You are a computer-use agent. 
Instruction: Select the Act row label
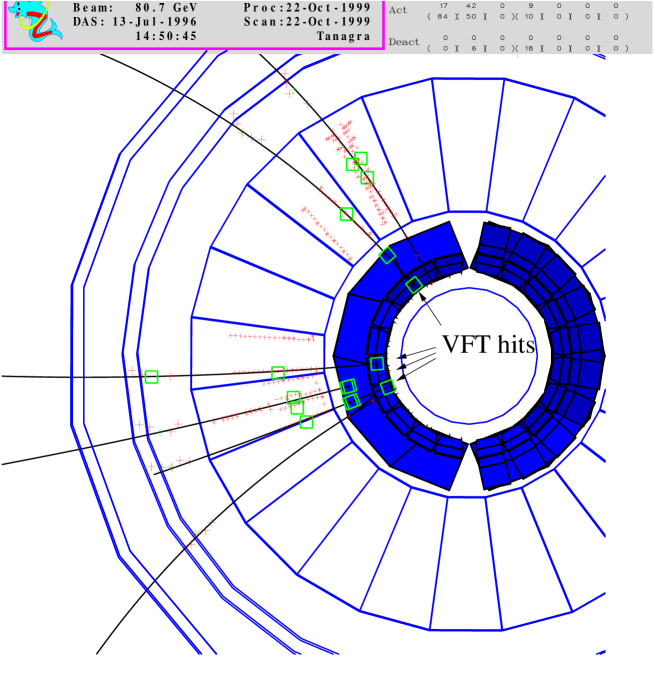coord(397,9)
